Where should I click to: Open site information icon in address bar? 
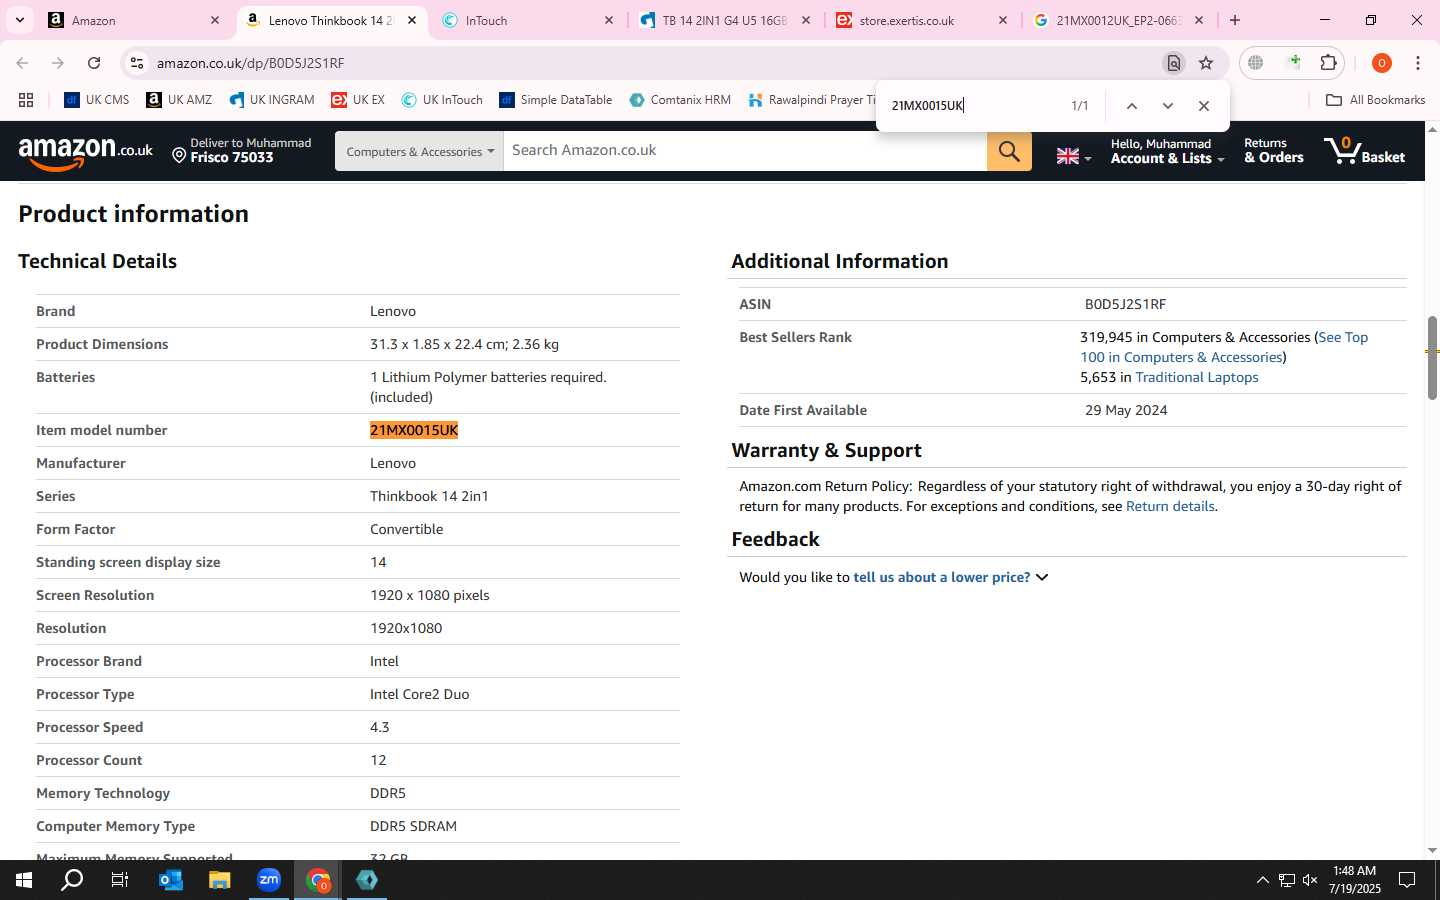pos(137,63)
